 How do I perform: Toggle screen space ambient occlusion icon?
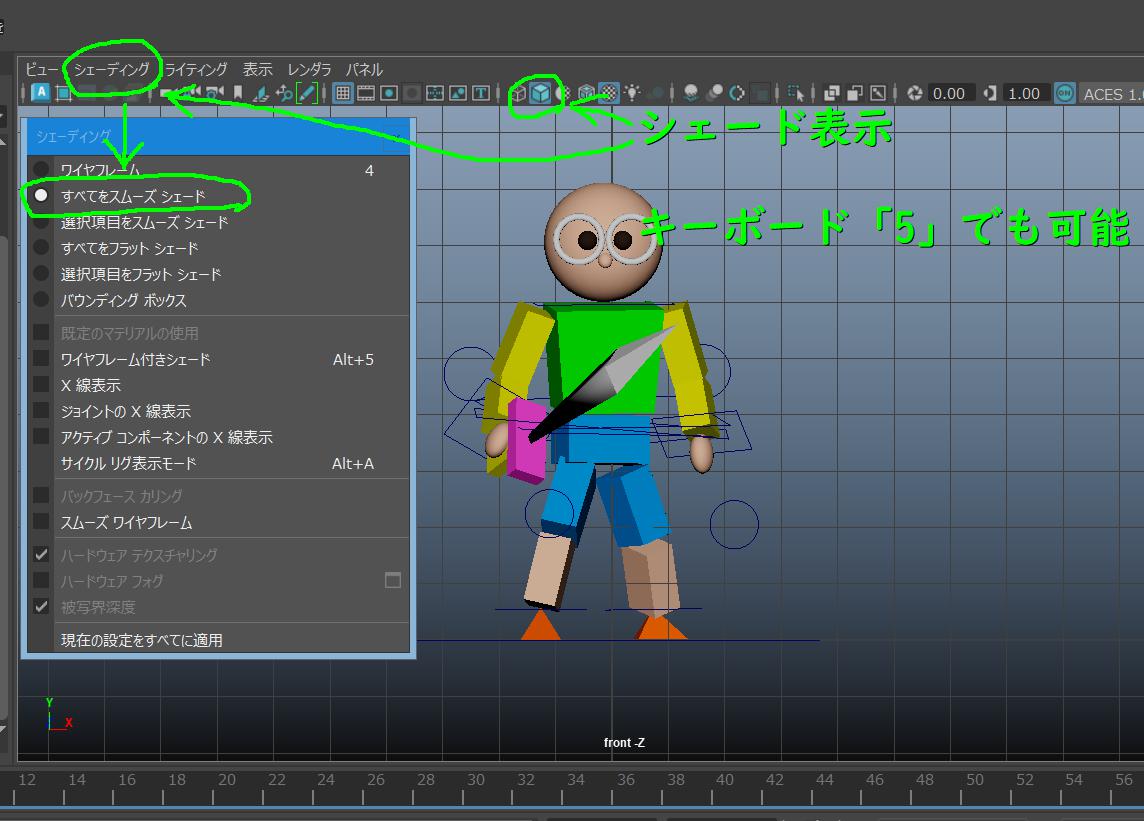click(x=691, y=93)
